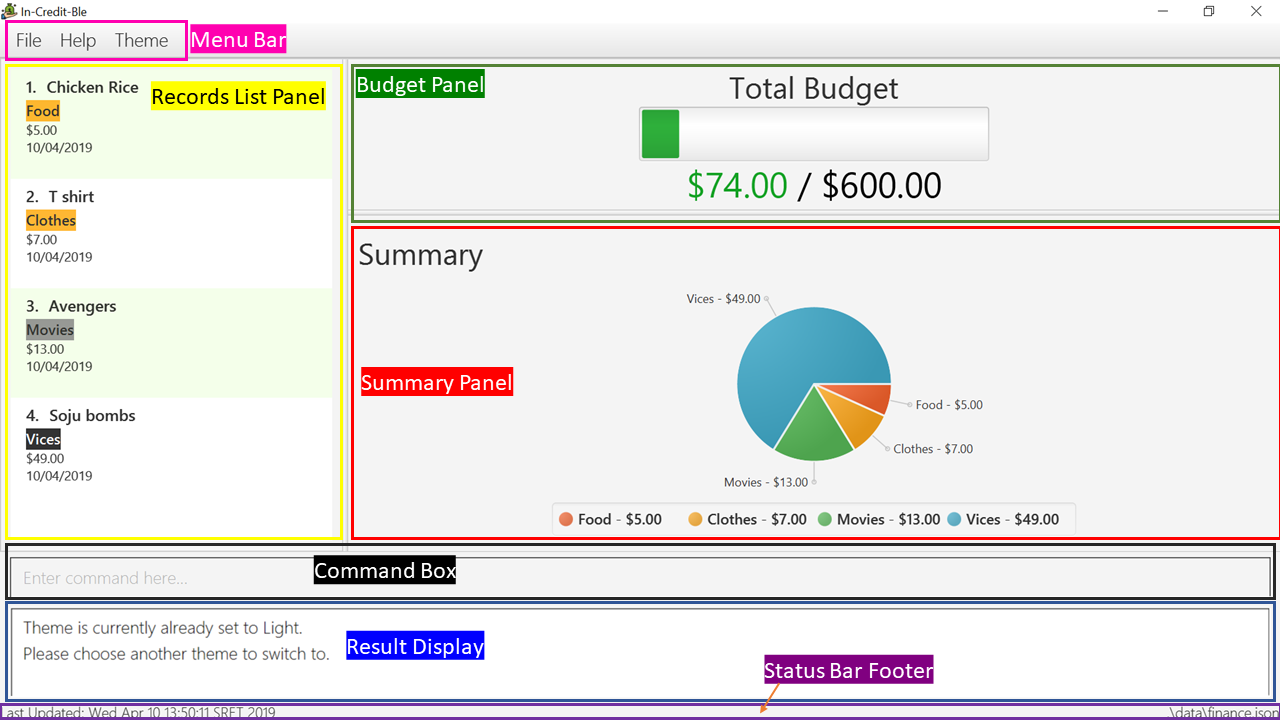Open the Theme menu
Image resolution: width=1280 pixels, height=720 pixels.
pos(141,41)
